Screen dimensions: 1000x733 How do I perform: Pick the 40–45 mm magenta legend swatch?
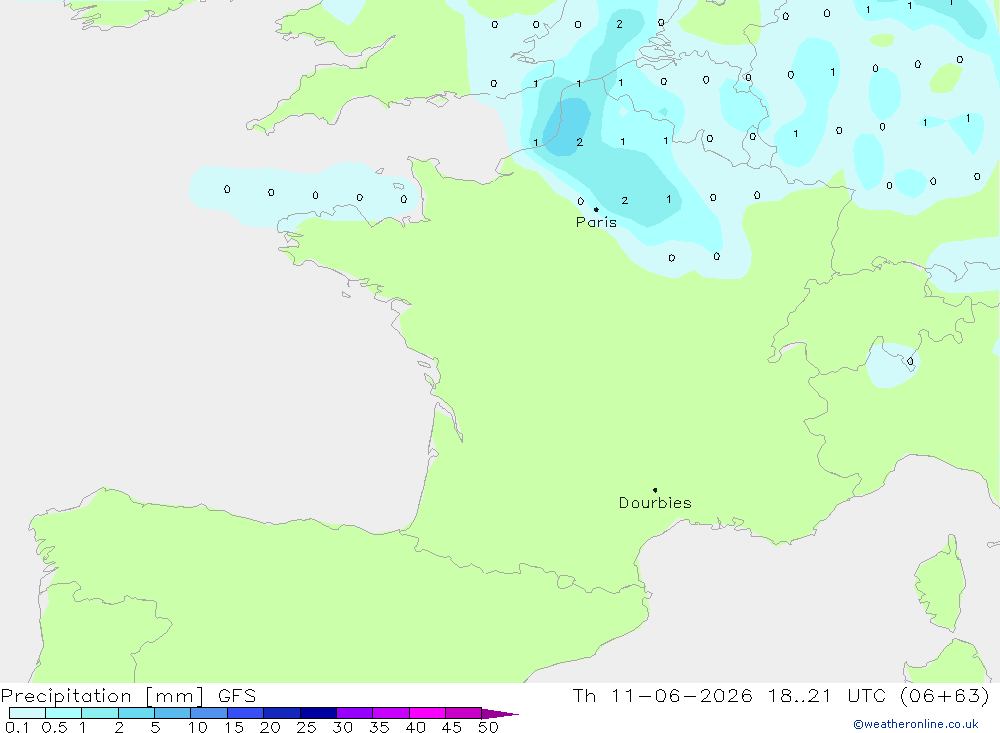[x=427, y=713]
